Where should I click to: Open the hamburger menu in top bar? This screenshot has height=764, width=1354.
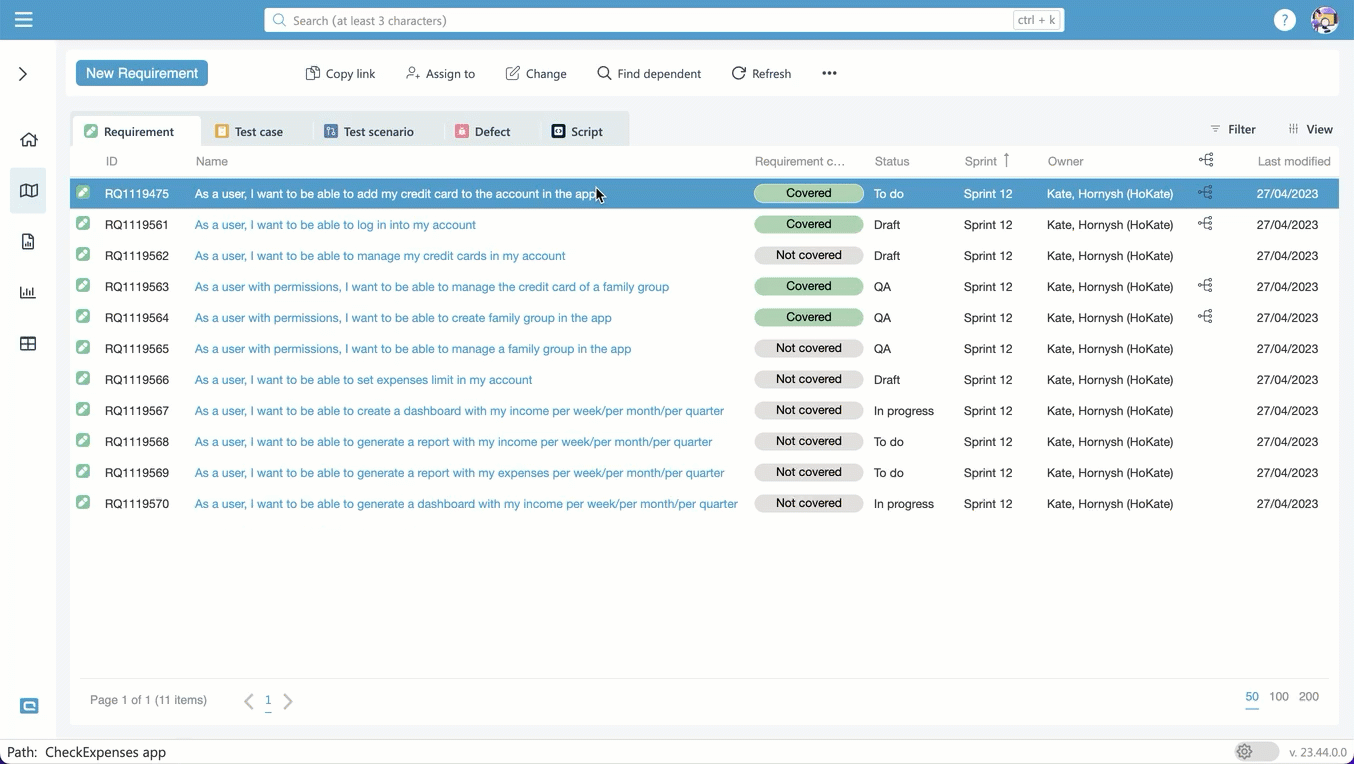tap(24, 20)
